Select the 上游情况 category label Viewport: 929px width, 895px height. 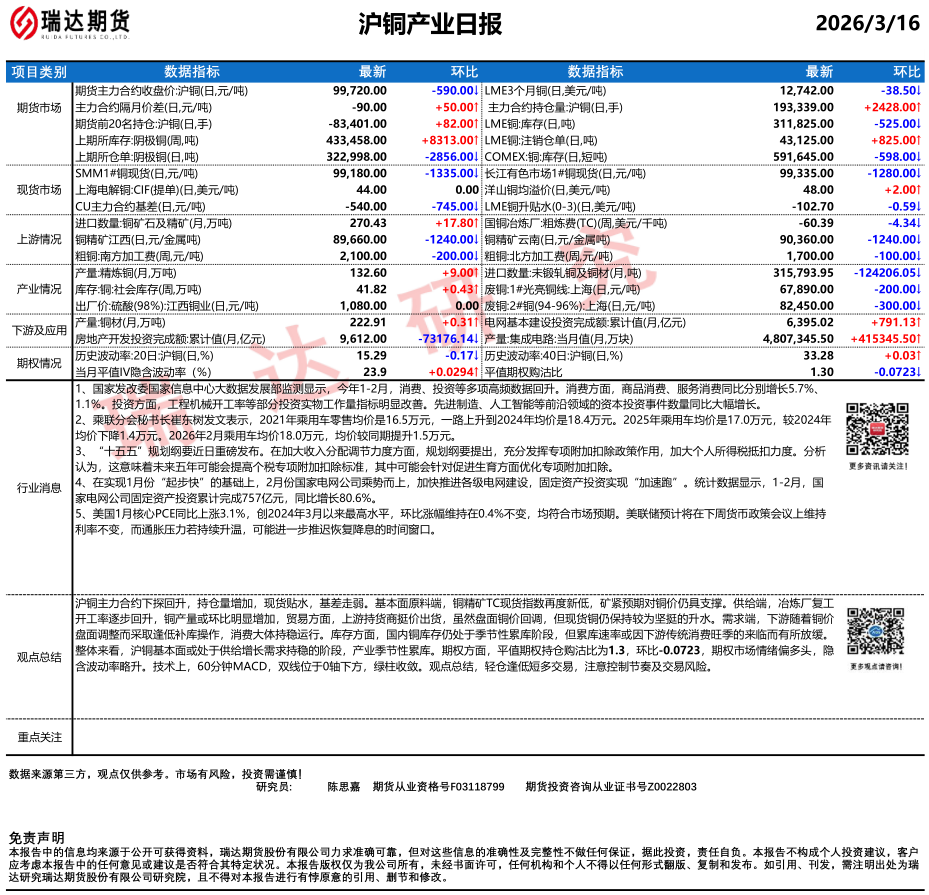[39, 240]
